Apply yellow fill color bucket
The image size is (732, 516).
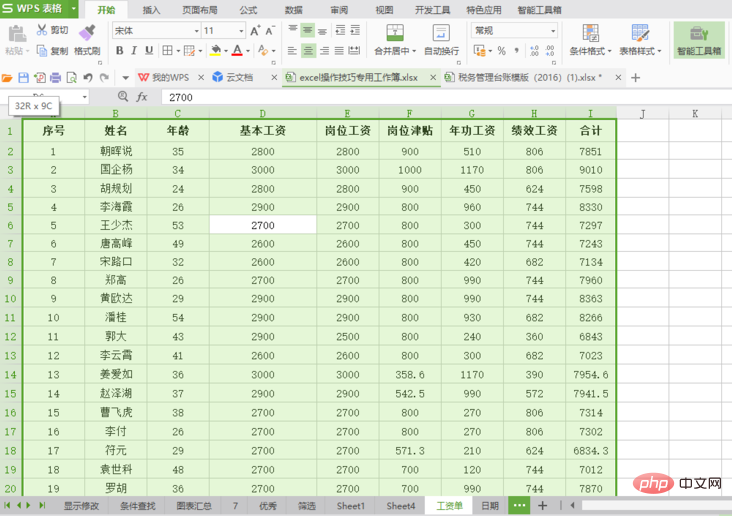click(216, 50)
